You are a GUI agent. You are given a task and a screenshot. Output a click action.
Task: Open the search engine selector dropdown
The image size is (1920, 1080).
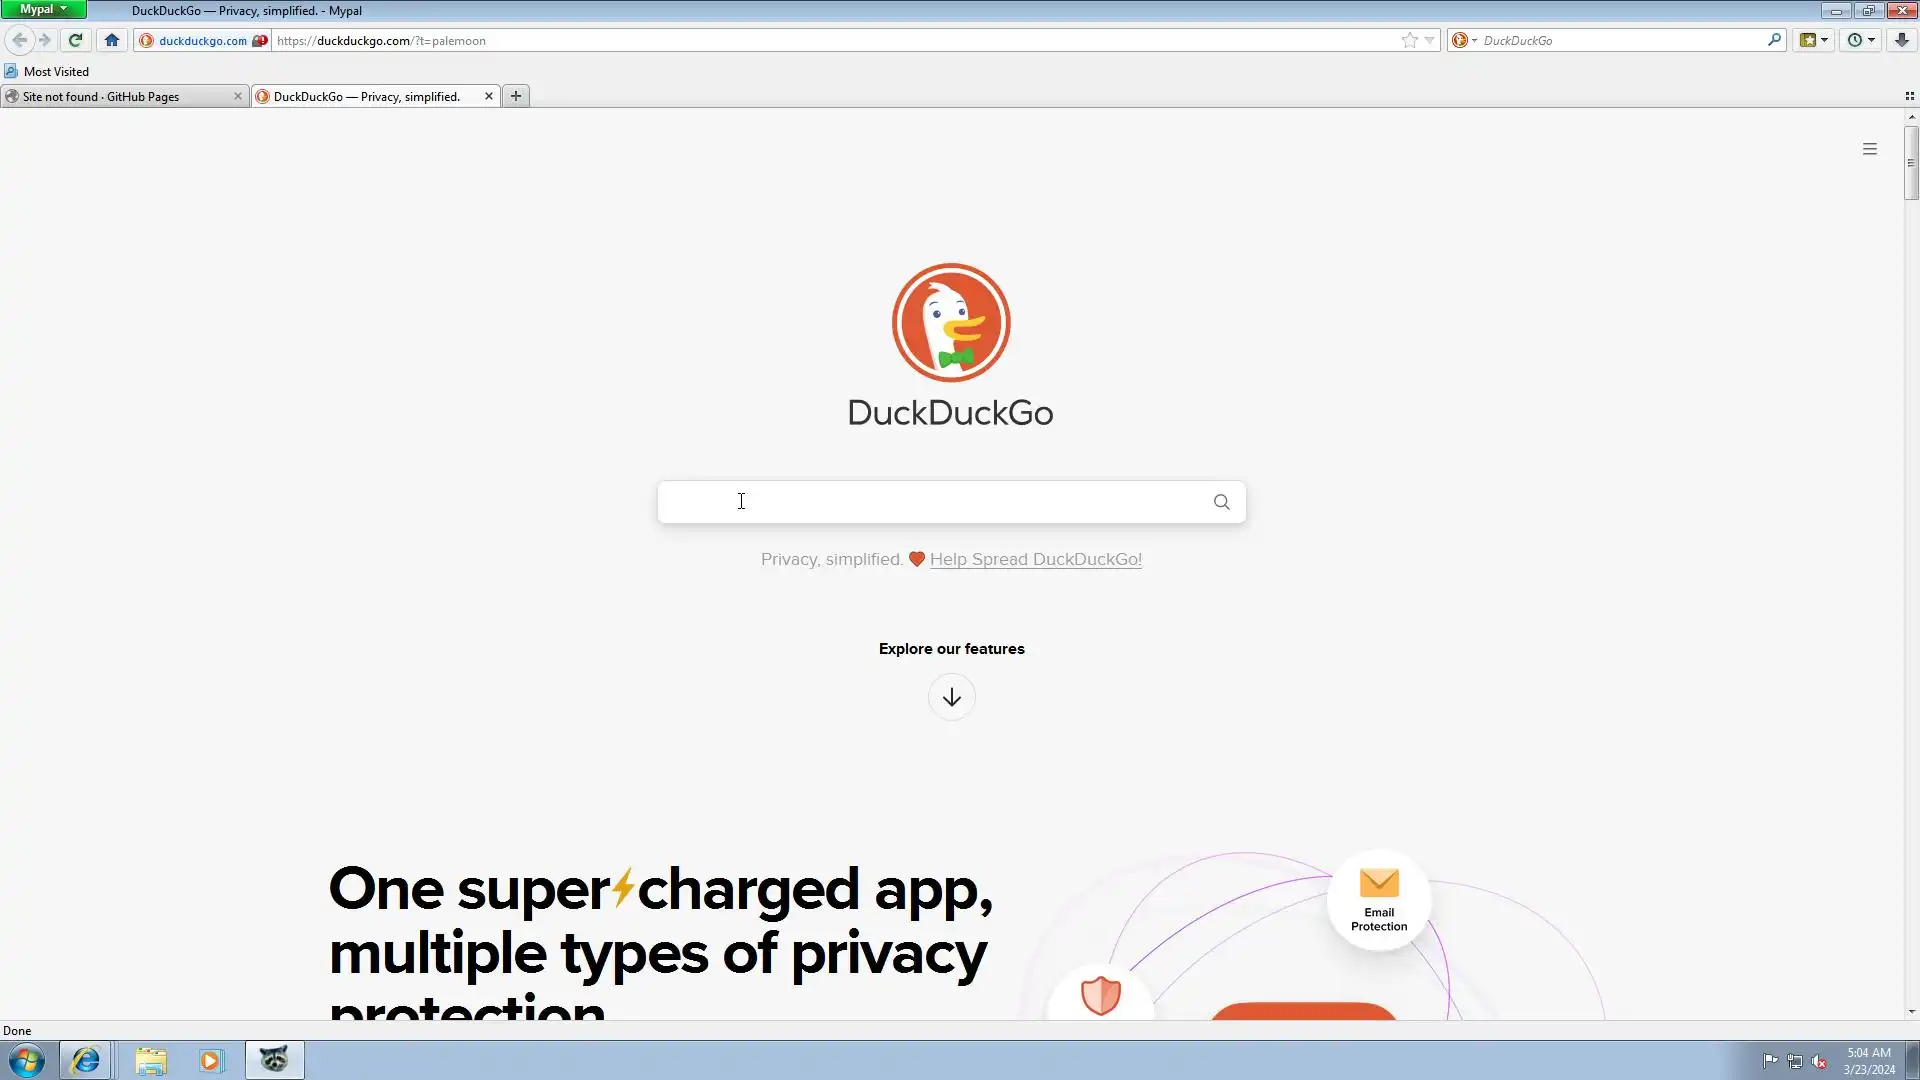(x=1464, y=40)
